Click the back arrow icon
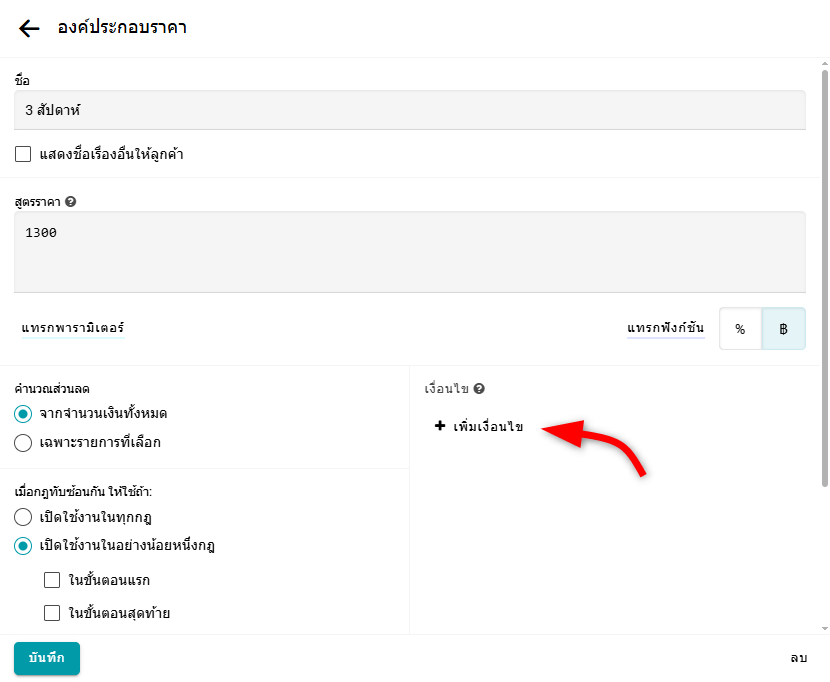 pos(29,28)
